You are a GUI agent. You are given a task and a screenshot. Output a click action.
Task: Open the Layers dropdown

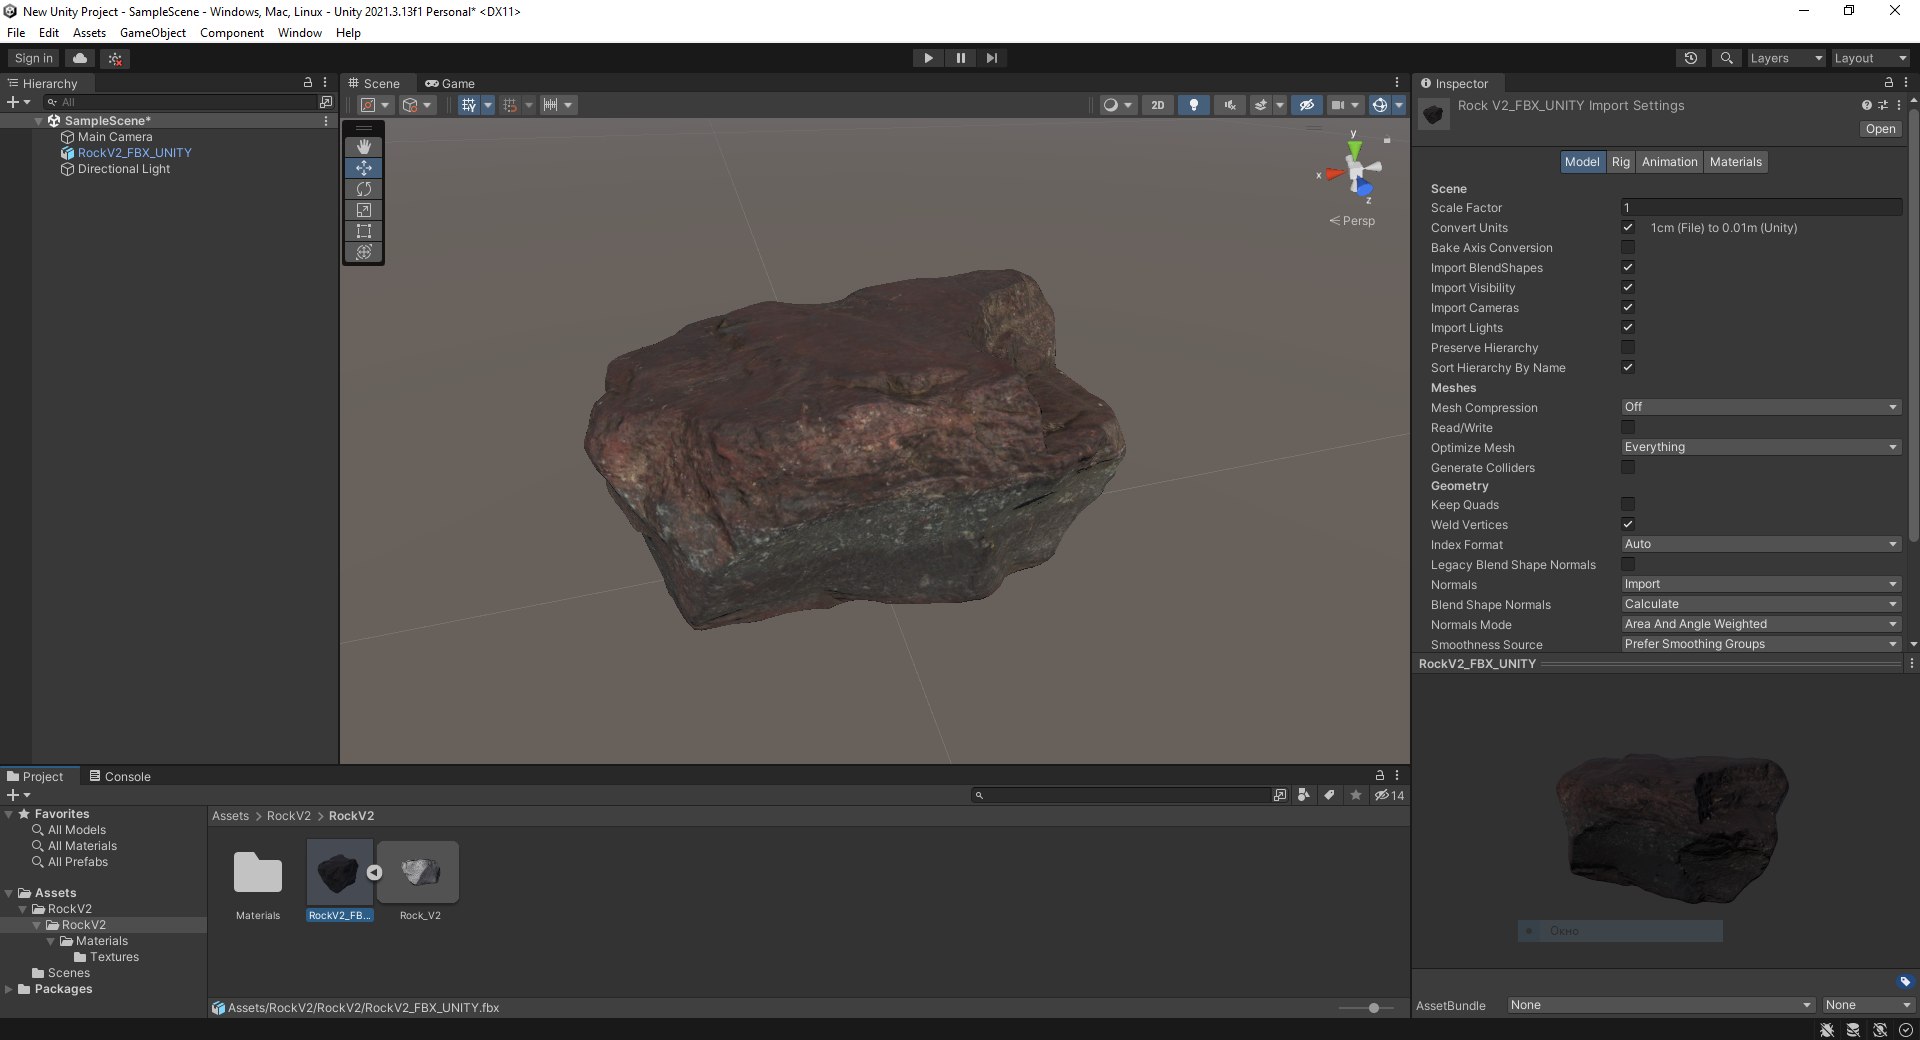[1786, 58]
